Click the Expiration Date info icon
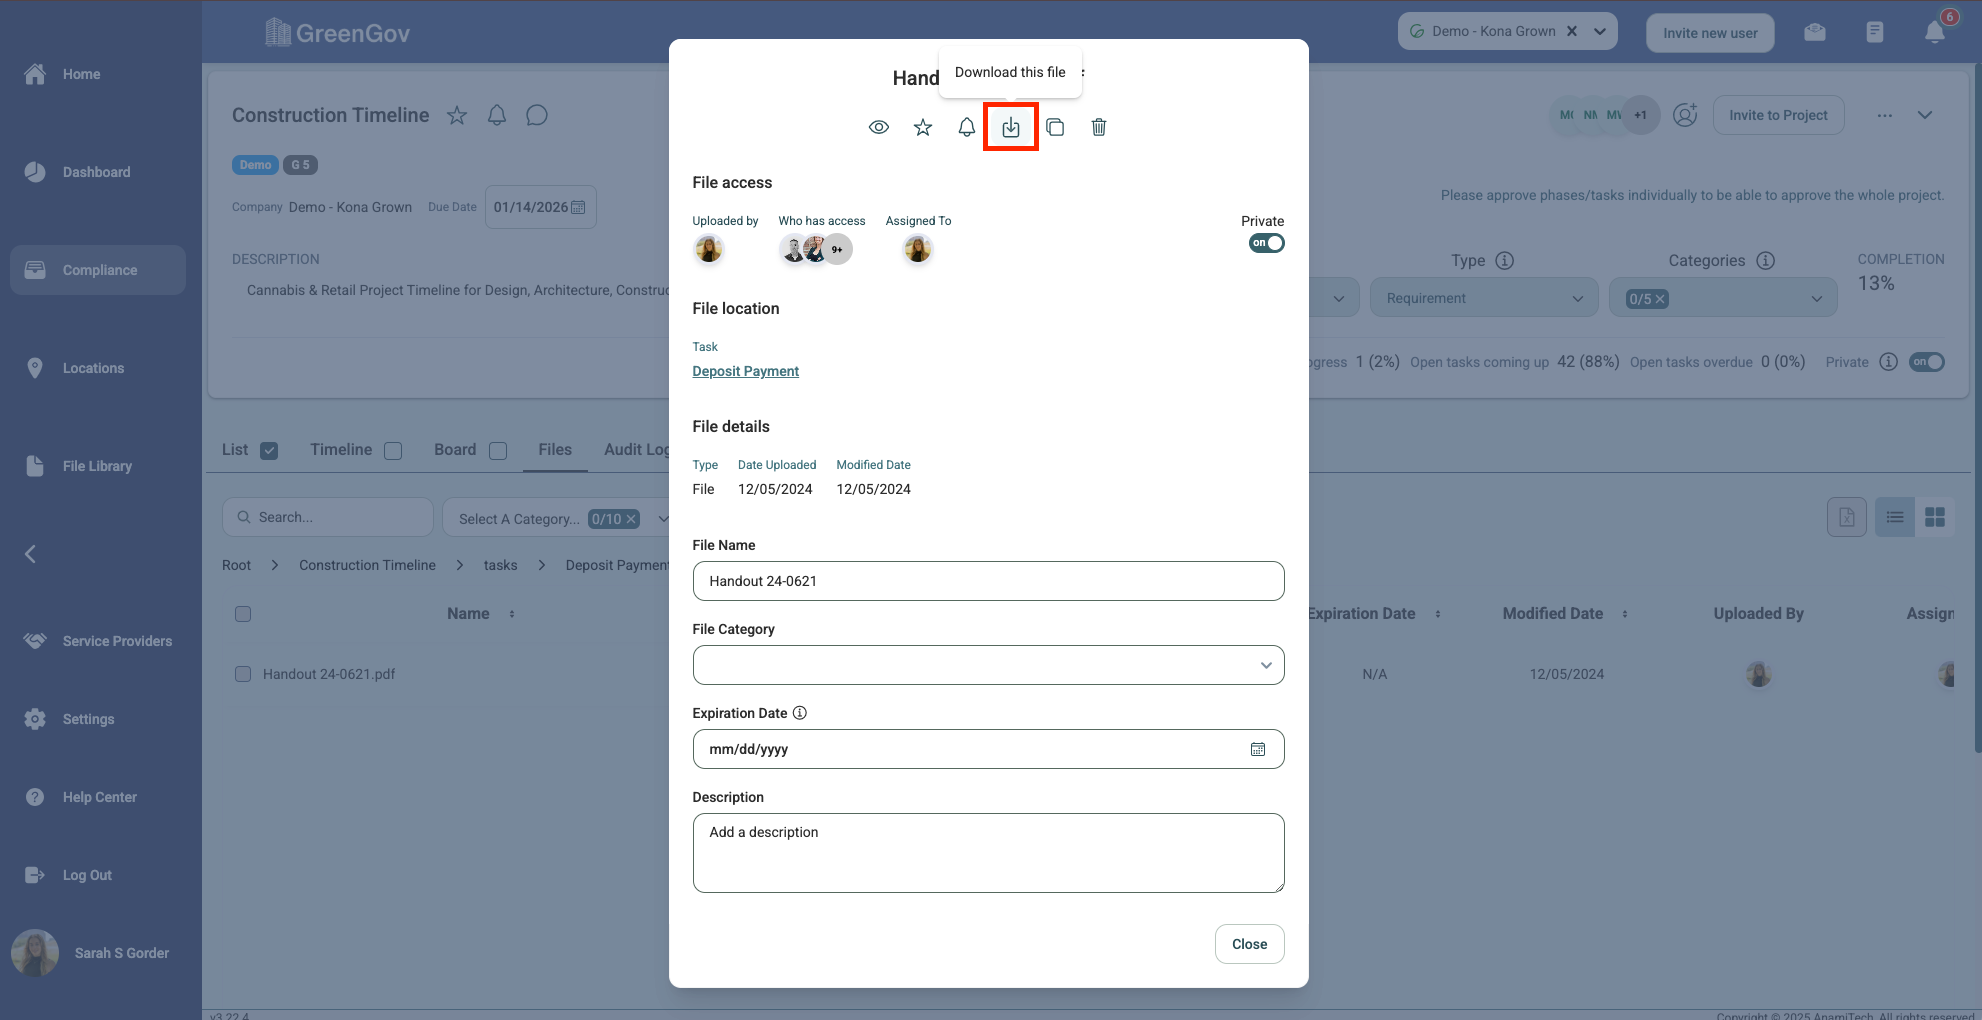The width and height of the screenshot is (1982, 1020). point(800,713)
